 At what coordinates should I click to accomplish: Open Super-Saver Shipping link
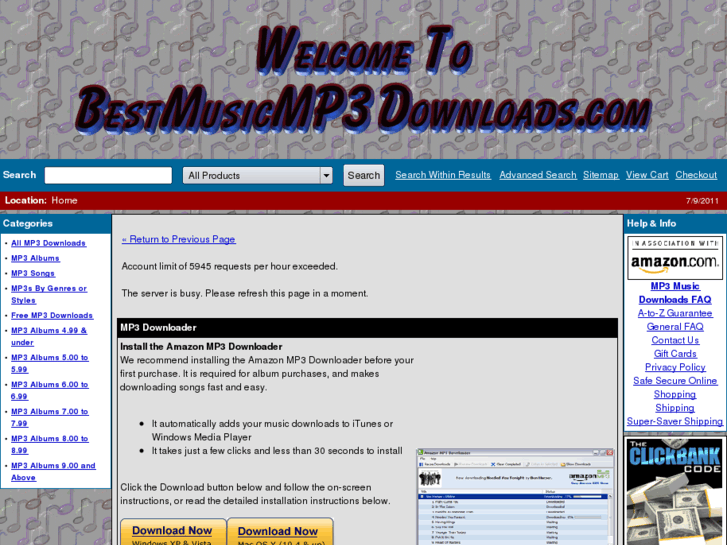pos(675,421)
